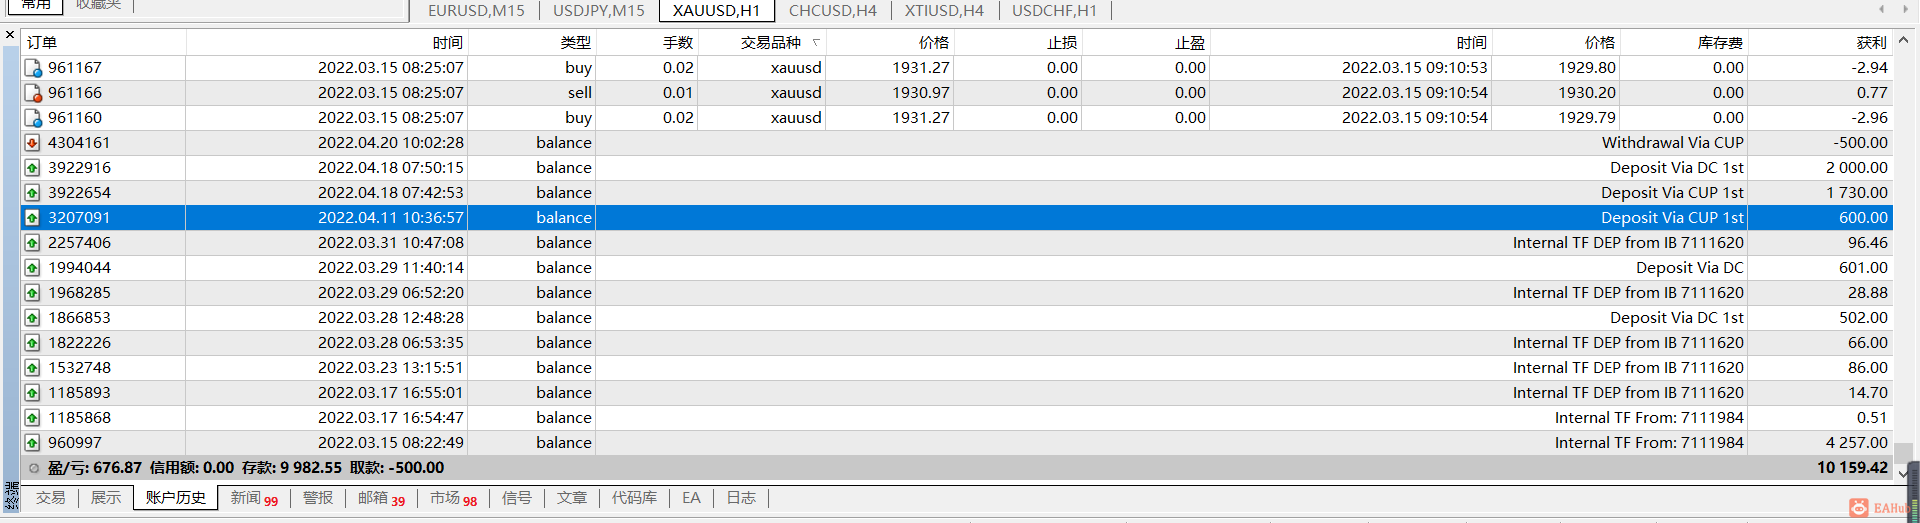The height and width of the screenshot is (523, 1920).
Task: Open the 邮箱 tab with 39 badge
Action: pyautogui.click(x=381, y=498)
